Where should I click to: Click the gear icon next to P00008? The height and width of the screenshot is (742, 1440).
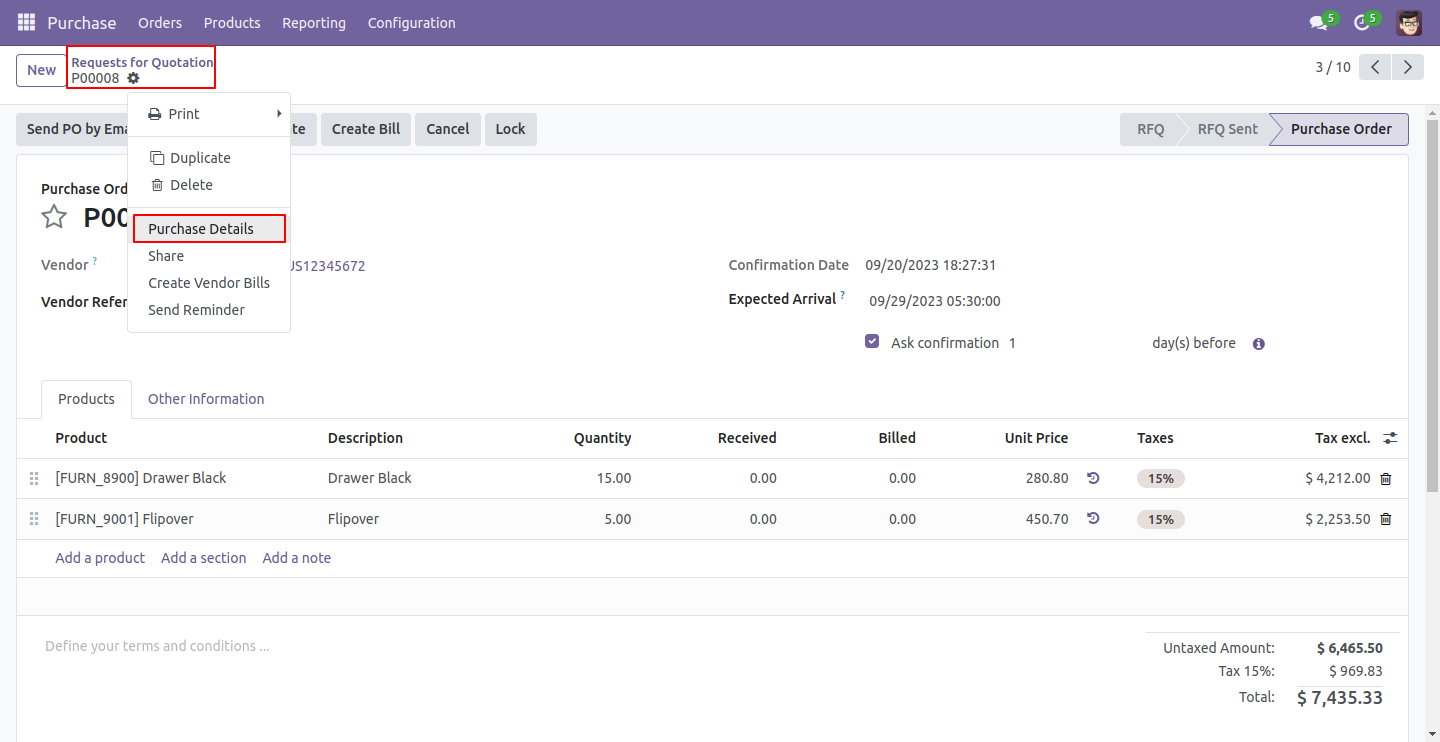point(133,78)
